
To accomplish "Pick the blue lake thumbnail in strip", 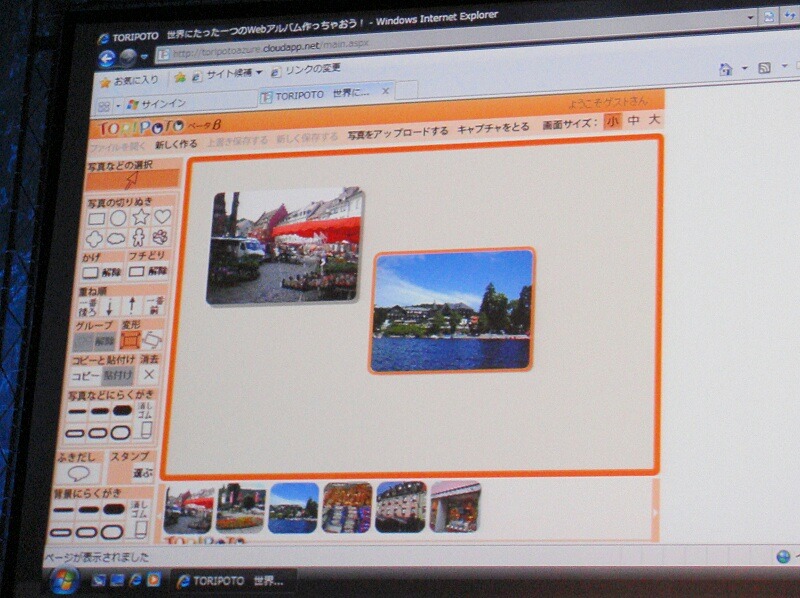I will tap(294, 508).
